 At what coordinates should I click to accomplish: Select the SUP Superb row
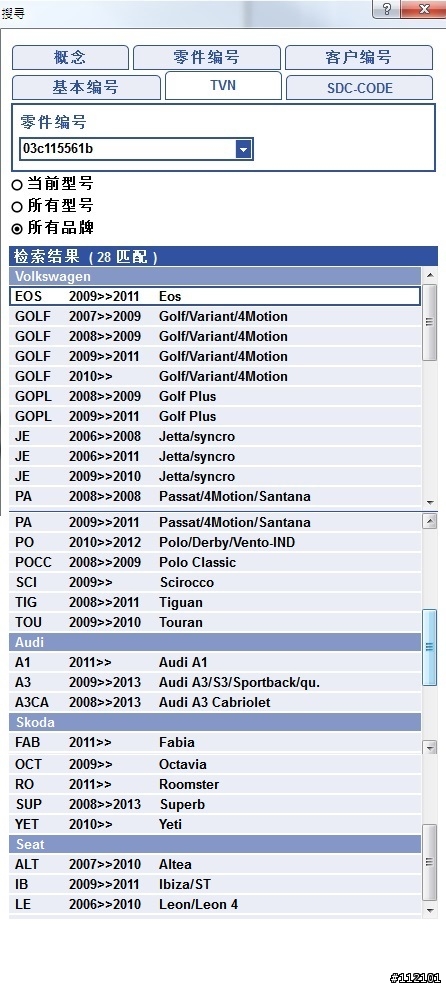tap(215, 804)
